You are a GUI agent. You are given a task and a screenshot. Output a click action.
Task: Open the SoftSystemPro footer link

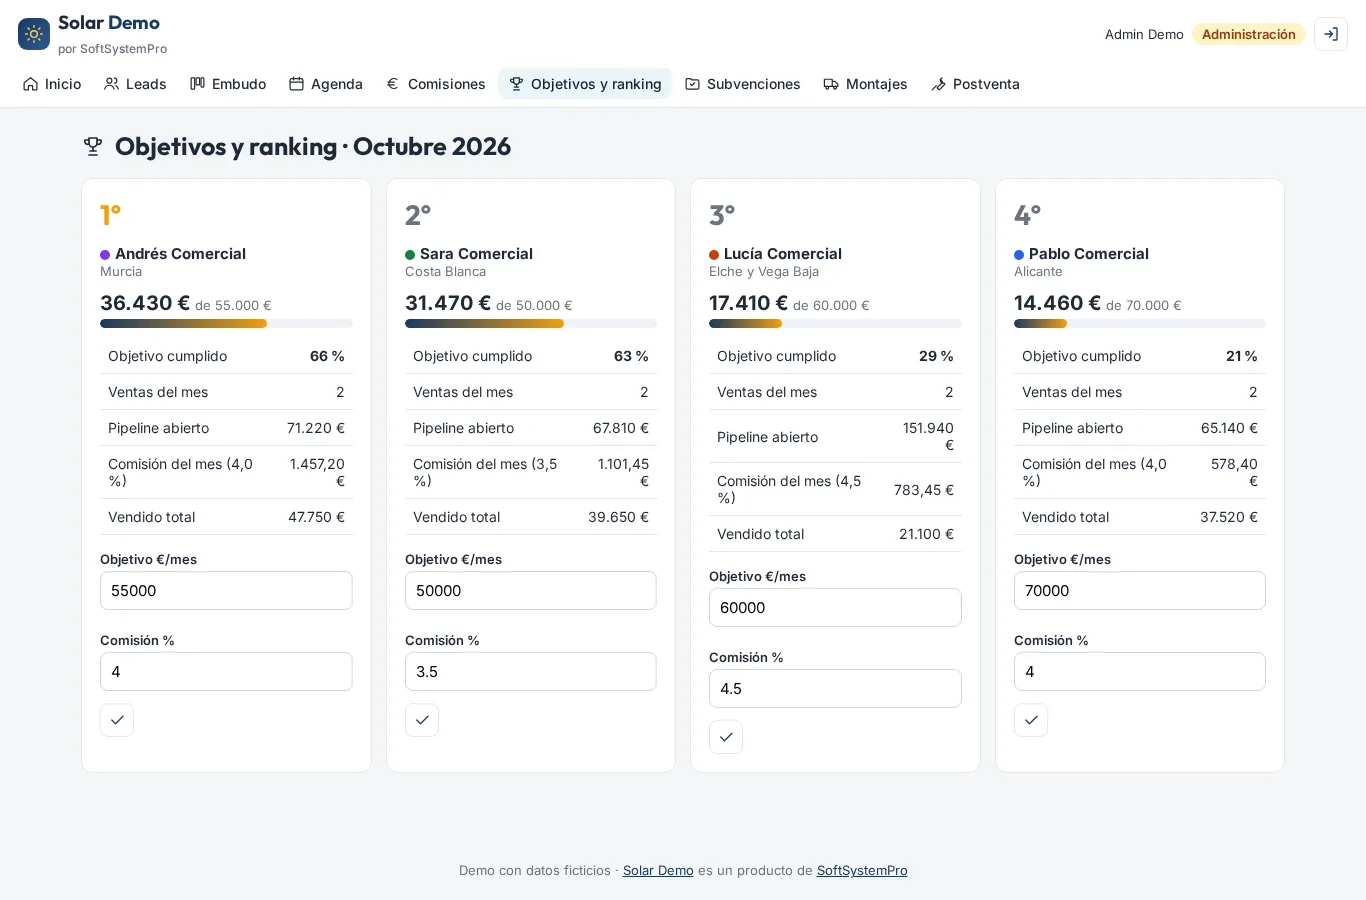pyautogui.click(x=862, y=871)
